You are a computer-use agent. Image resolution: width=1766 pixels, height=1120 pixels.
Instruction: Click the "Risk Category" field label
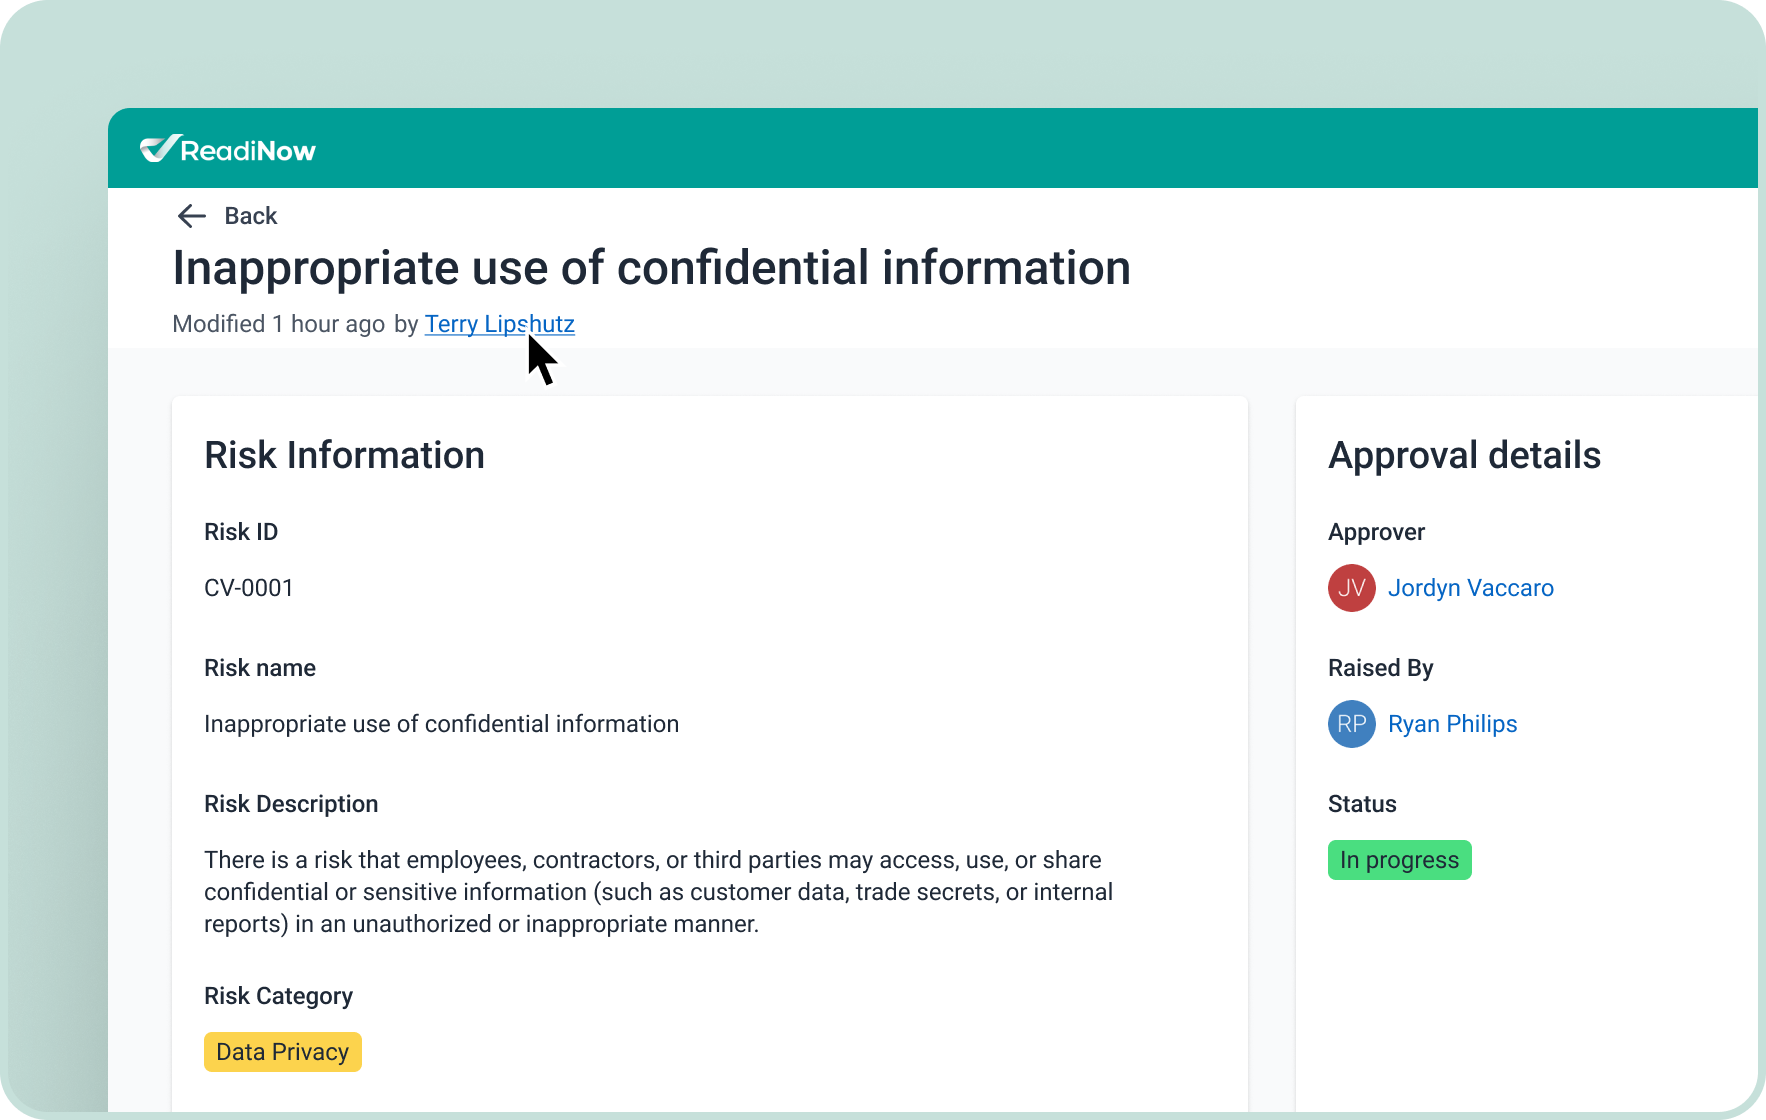pyautogui.click(x=278, y=996)
